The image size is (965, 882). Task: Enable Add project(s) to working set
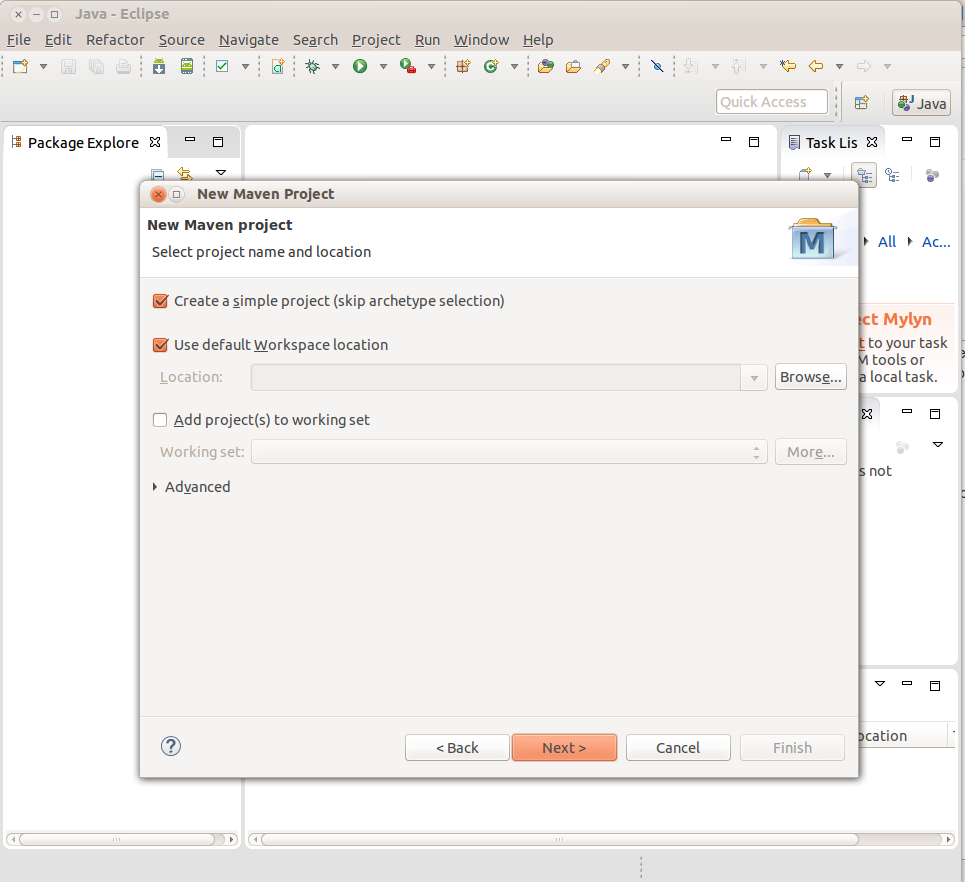160,420
